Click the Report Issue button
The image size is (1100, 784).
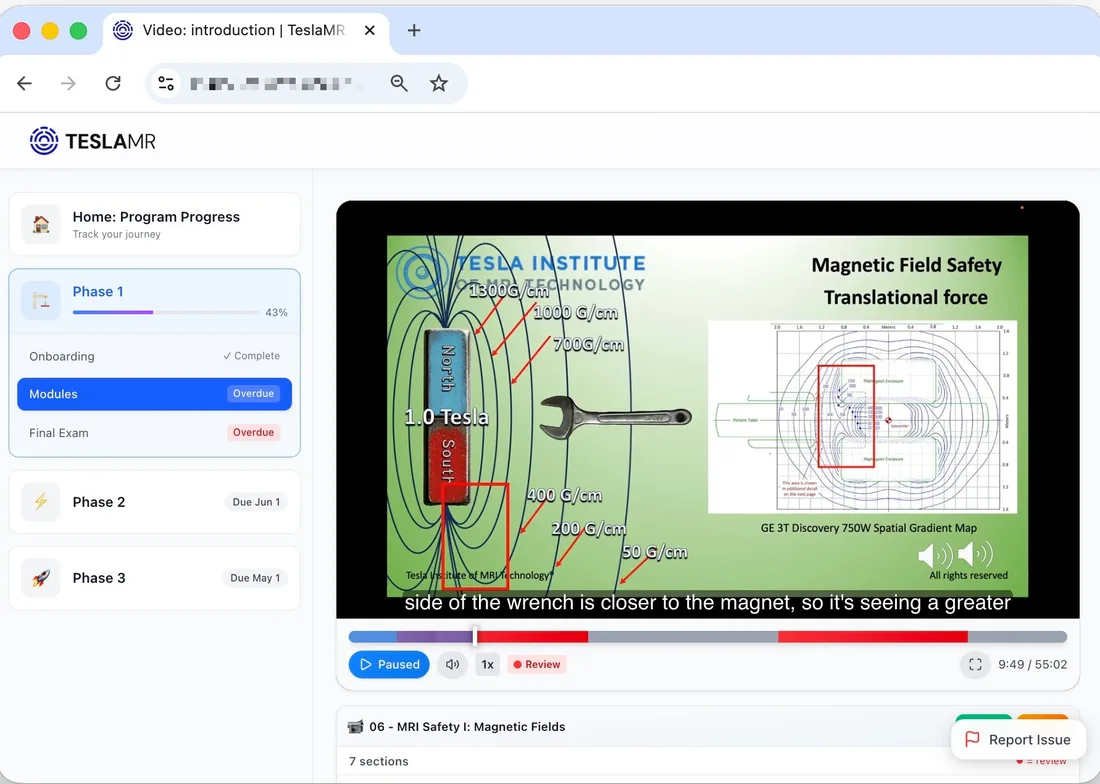click(x=1018, y=739)
